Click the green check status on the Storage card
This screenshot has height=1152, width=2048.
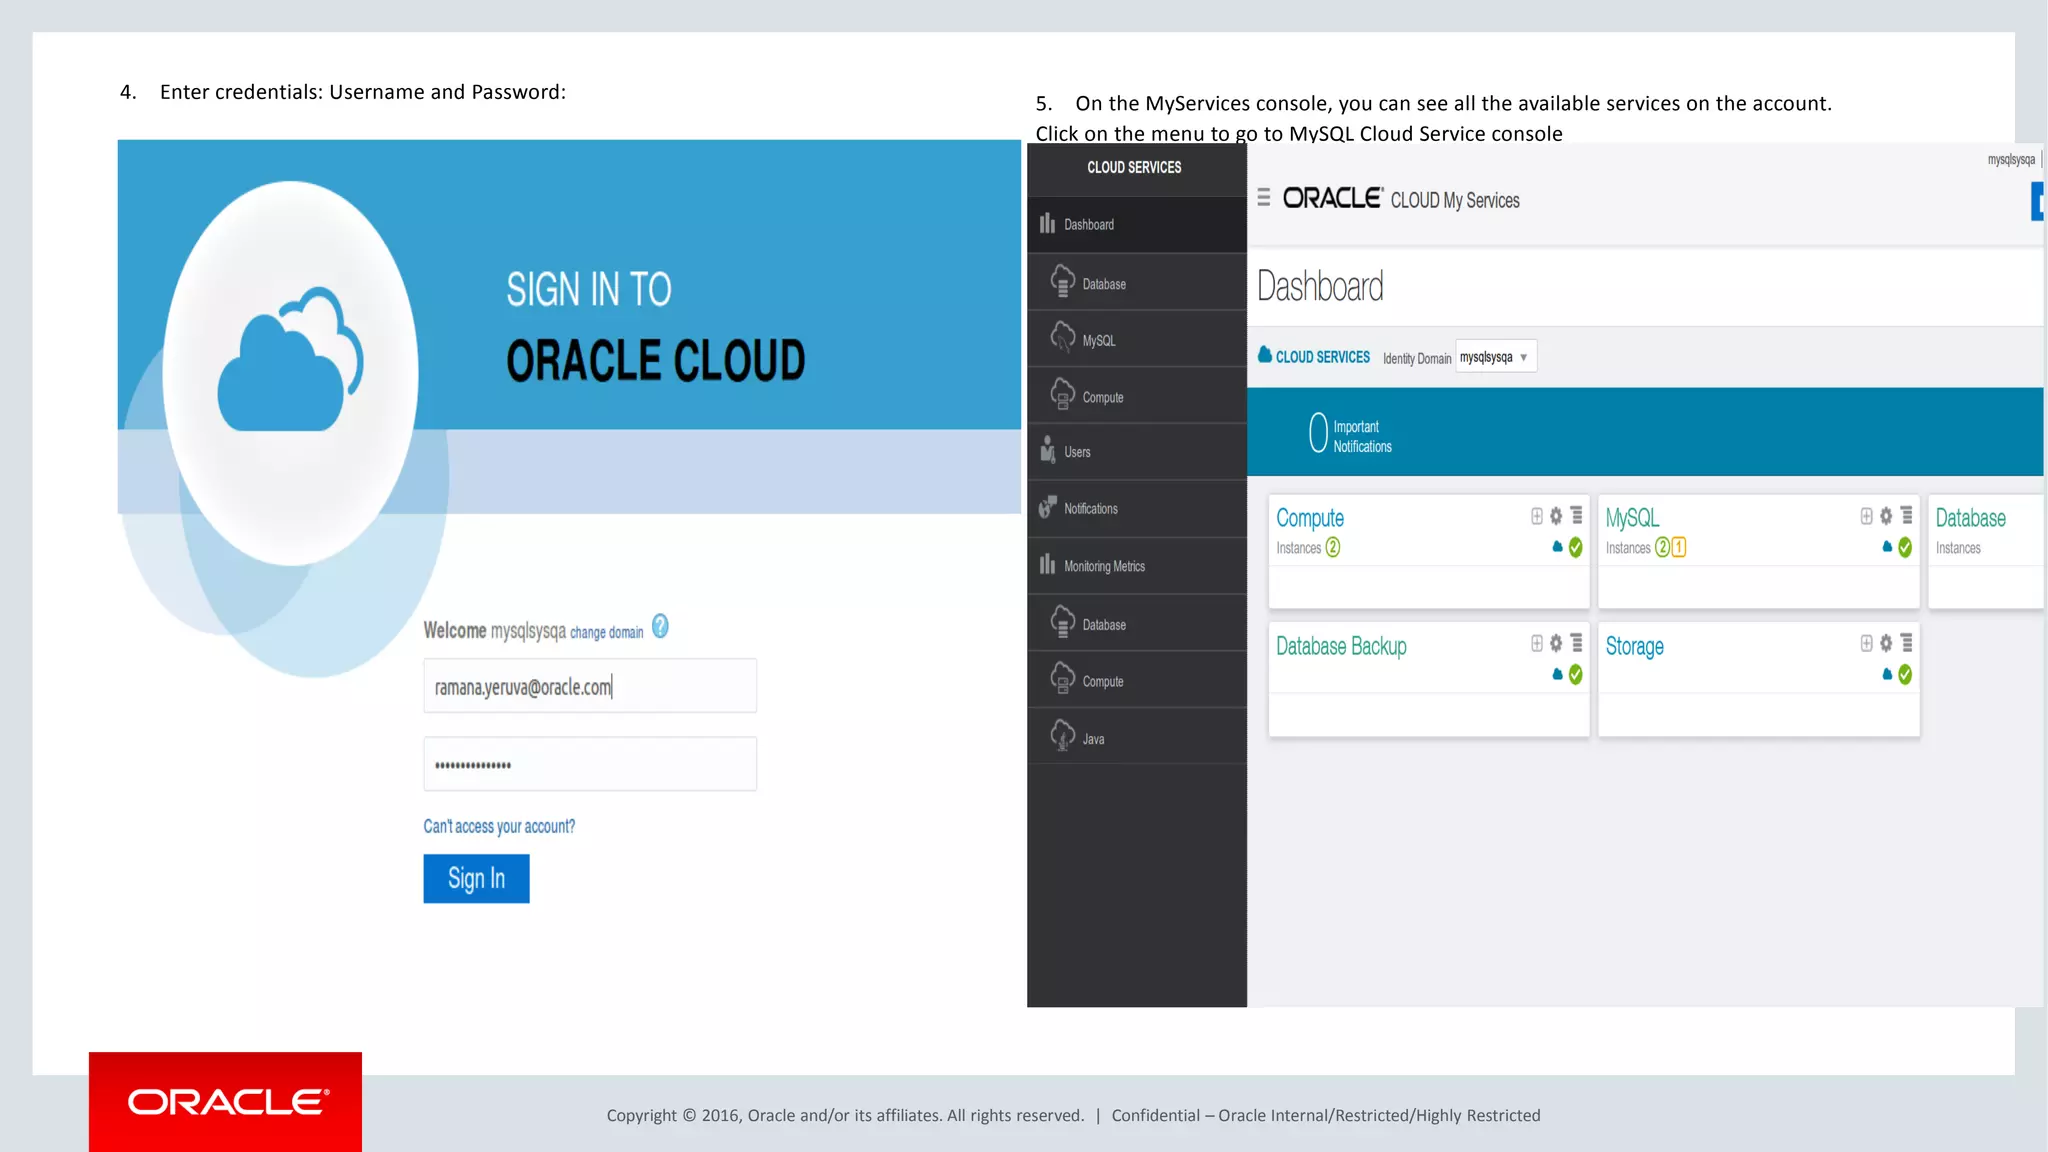(1905, 675)
